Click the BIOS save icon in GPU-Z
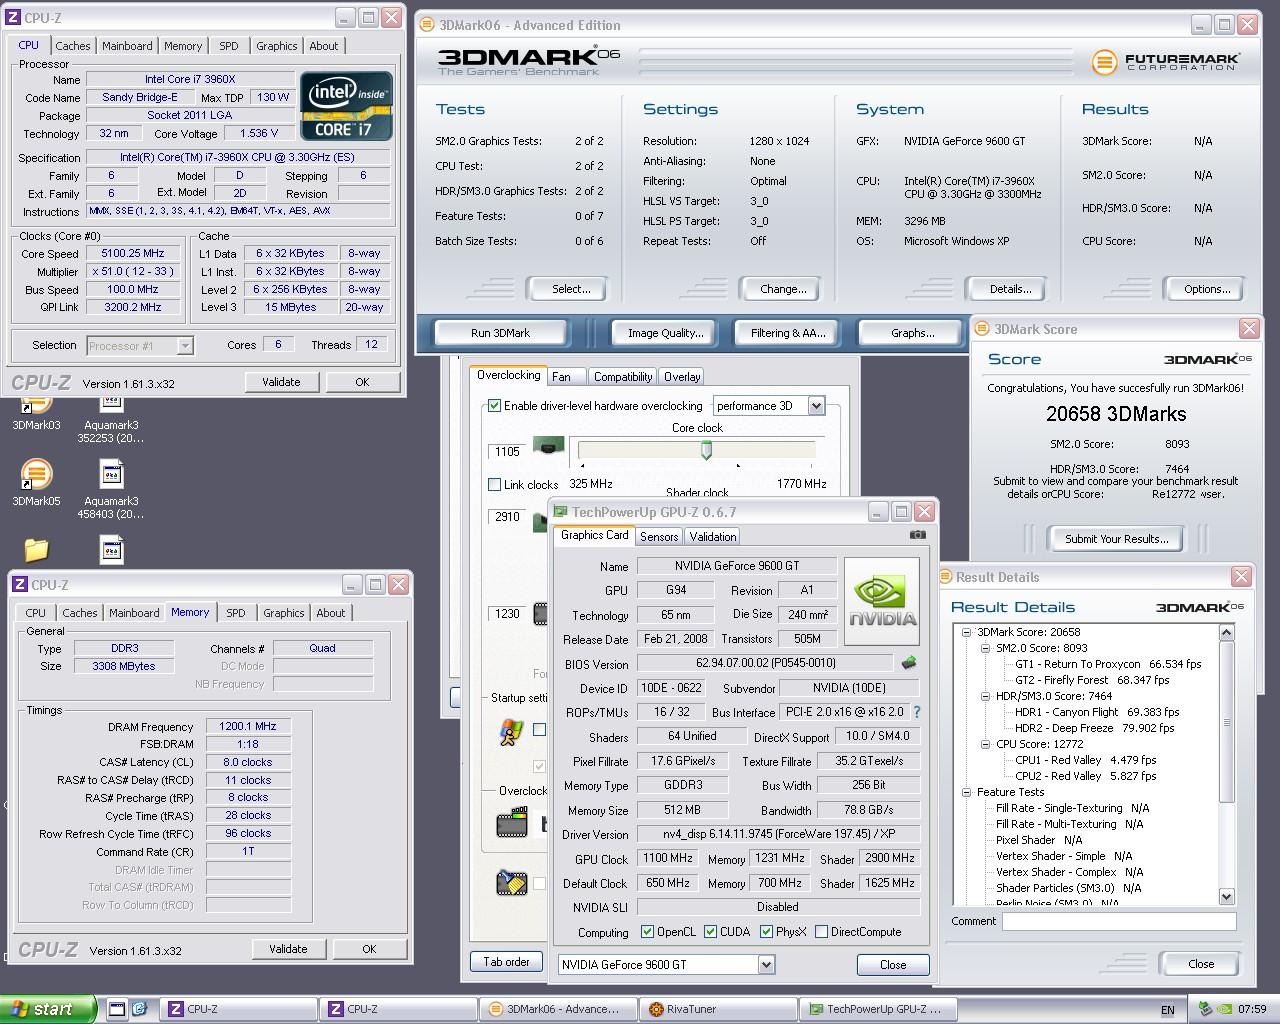Viewport: 1280px width, 1024px height. [908, 663]
